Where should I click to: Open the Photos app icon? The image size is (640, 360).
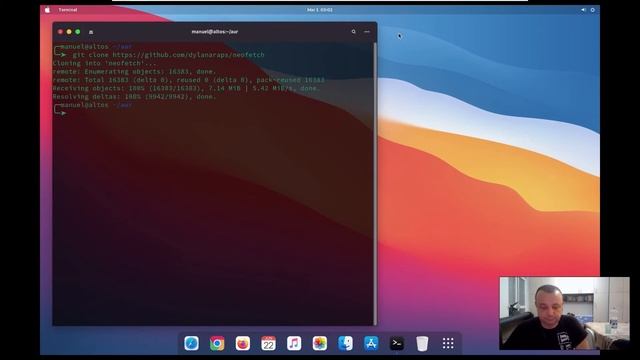pyautogui.click(x=320, y=343)
